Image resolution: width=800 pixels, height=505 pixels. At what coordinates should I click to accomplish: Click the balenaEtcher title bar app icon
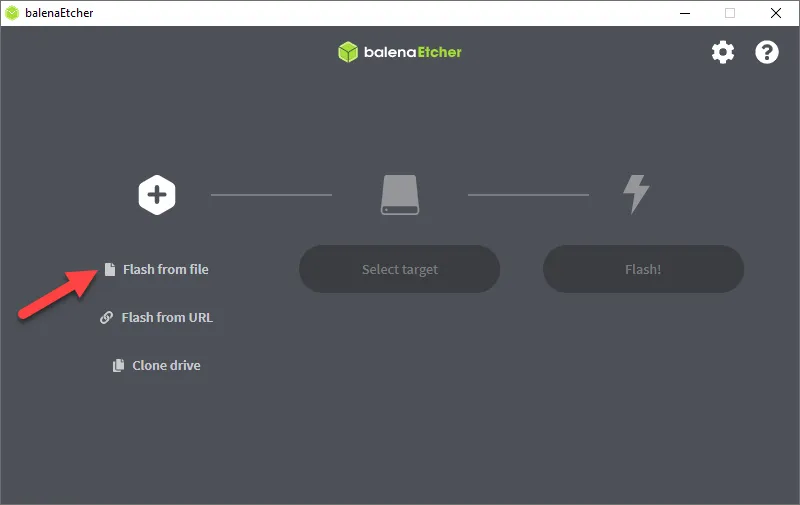(12, 13)
